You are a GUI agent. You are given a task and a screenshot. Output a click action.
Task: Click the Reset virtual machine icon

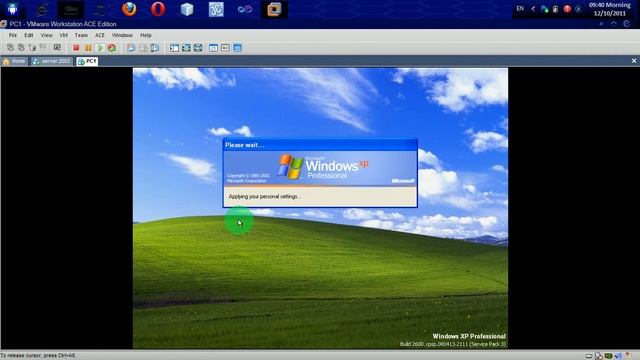click(112, 48)
